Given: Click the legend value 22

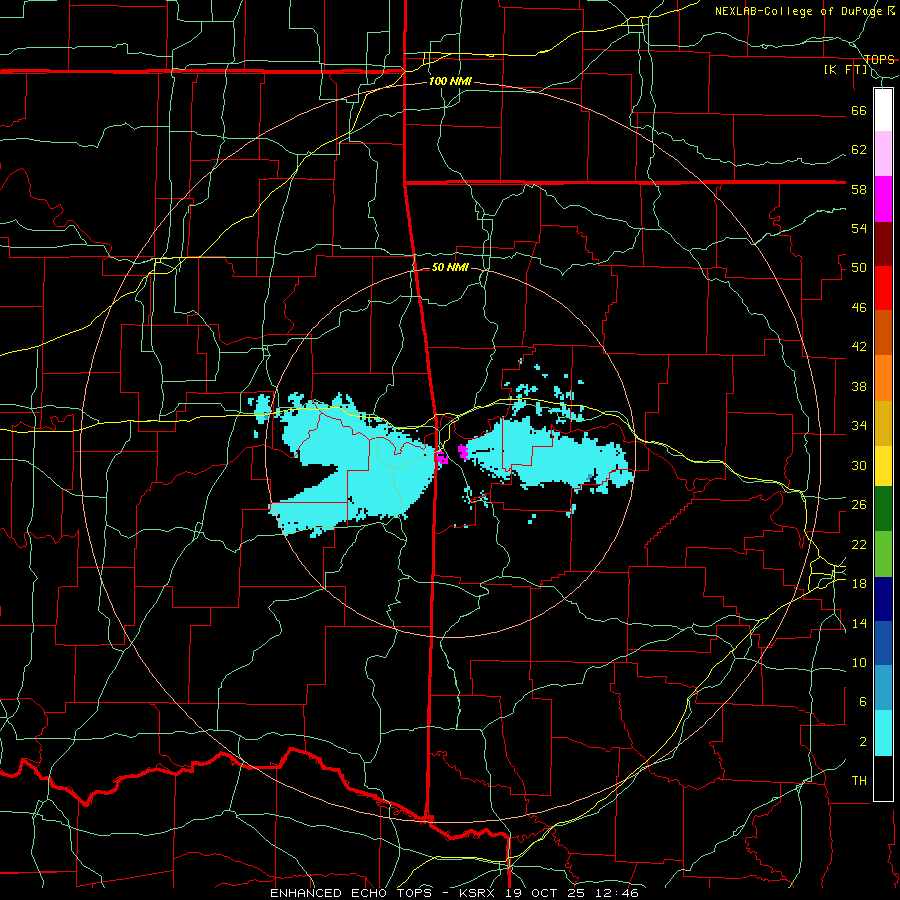Looking at the screenshot, I should pos(859,544).
